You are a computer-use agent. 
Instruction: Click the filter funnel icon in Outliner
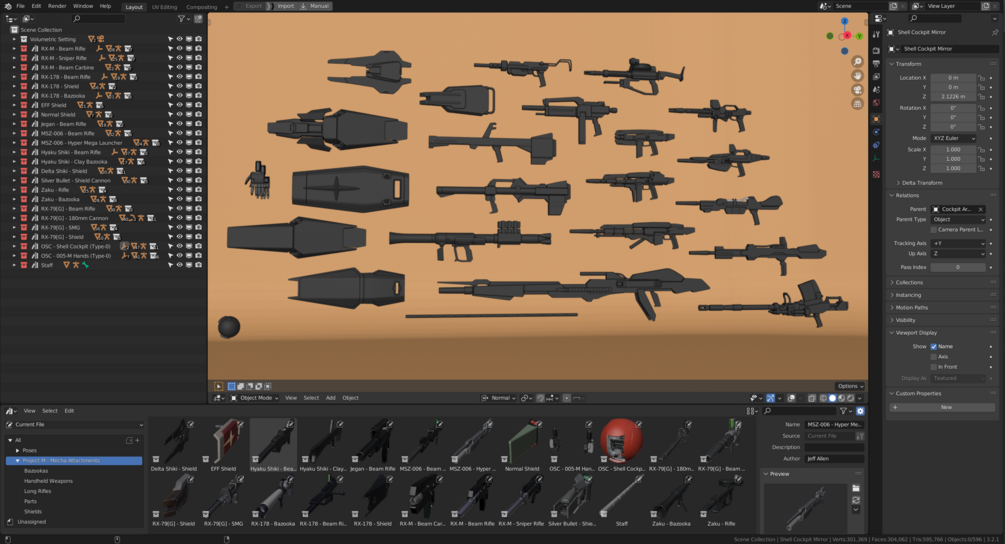(182, 19)
